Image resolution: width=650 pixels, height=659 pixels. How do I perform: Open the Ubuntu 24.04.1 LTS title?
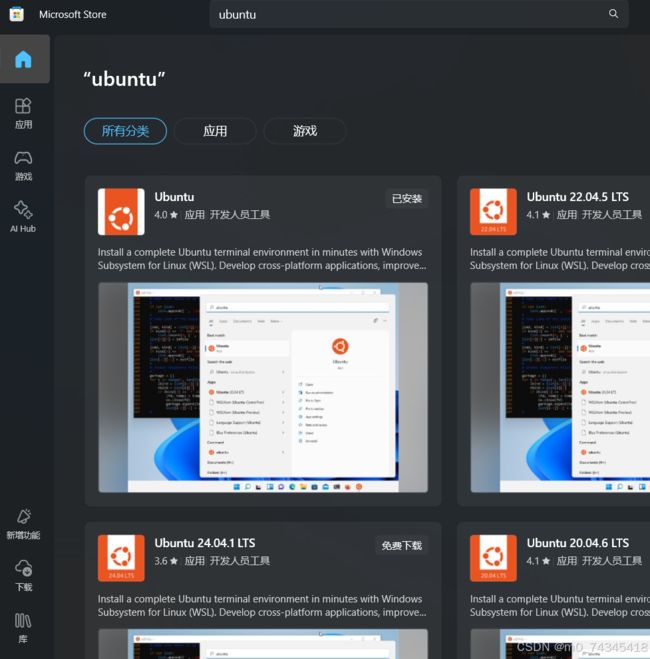coord(205,543)
